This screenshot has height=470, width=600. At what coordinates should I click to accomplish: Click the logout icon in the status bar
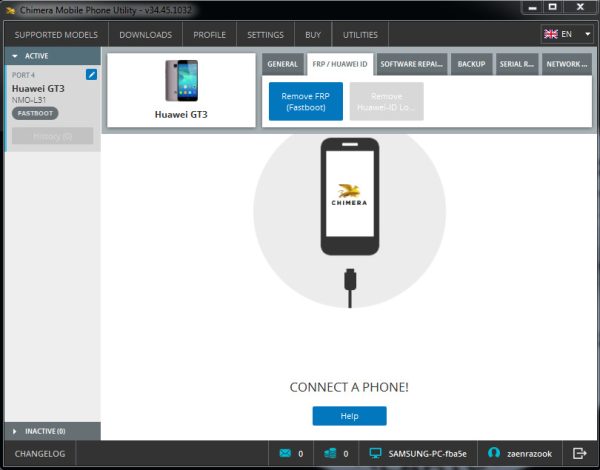(579, 454)
